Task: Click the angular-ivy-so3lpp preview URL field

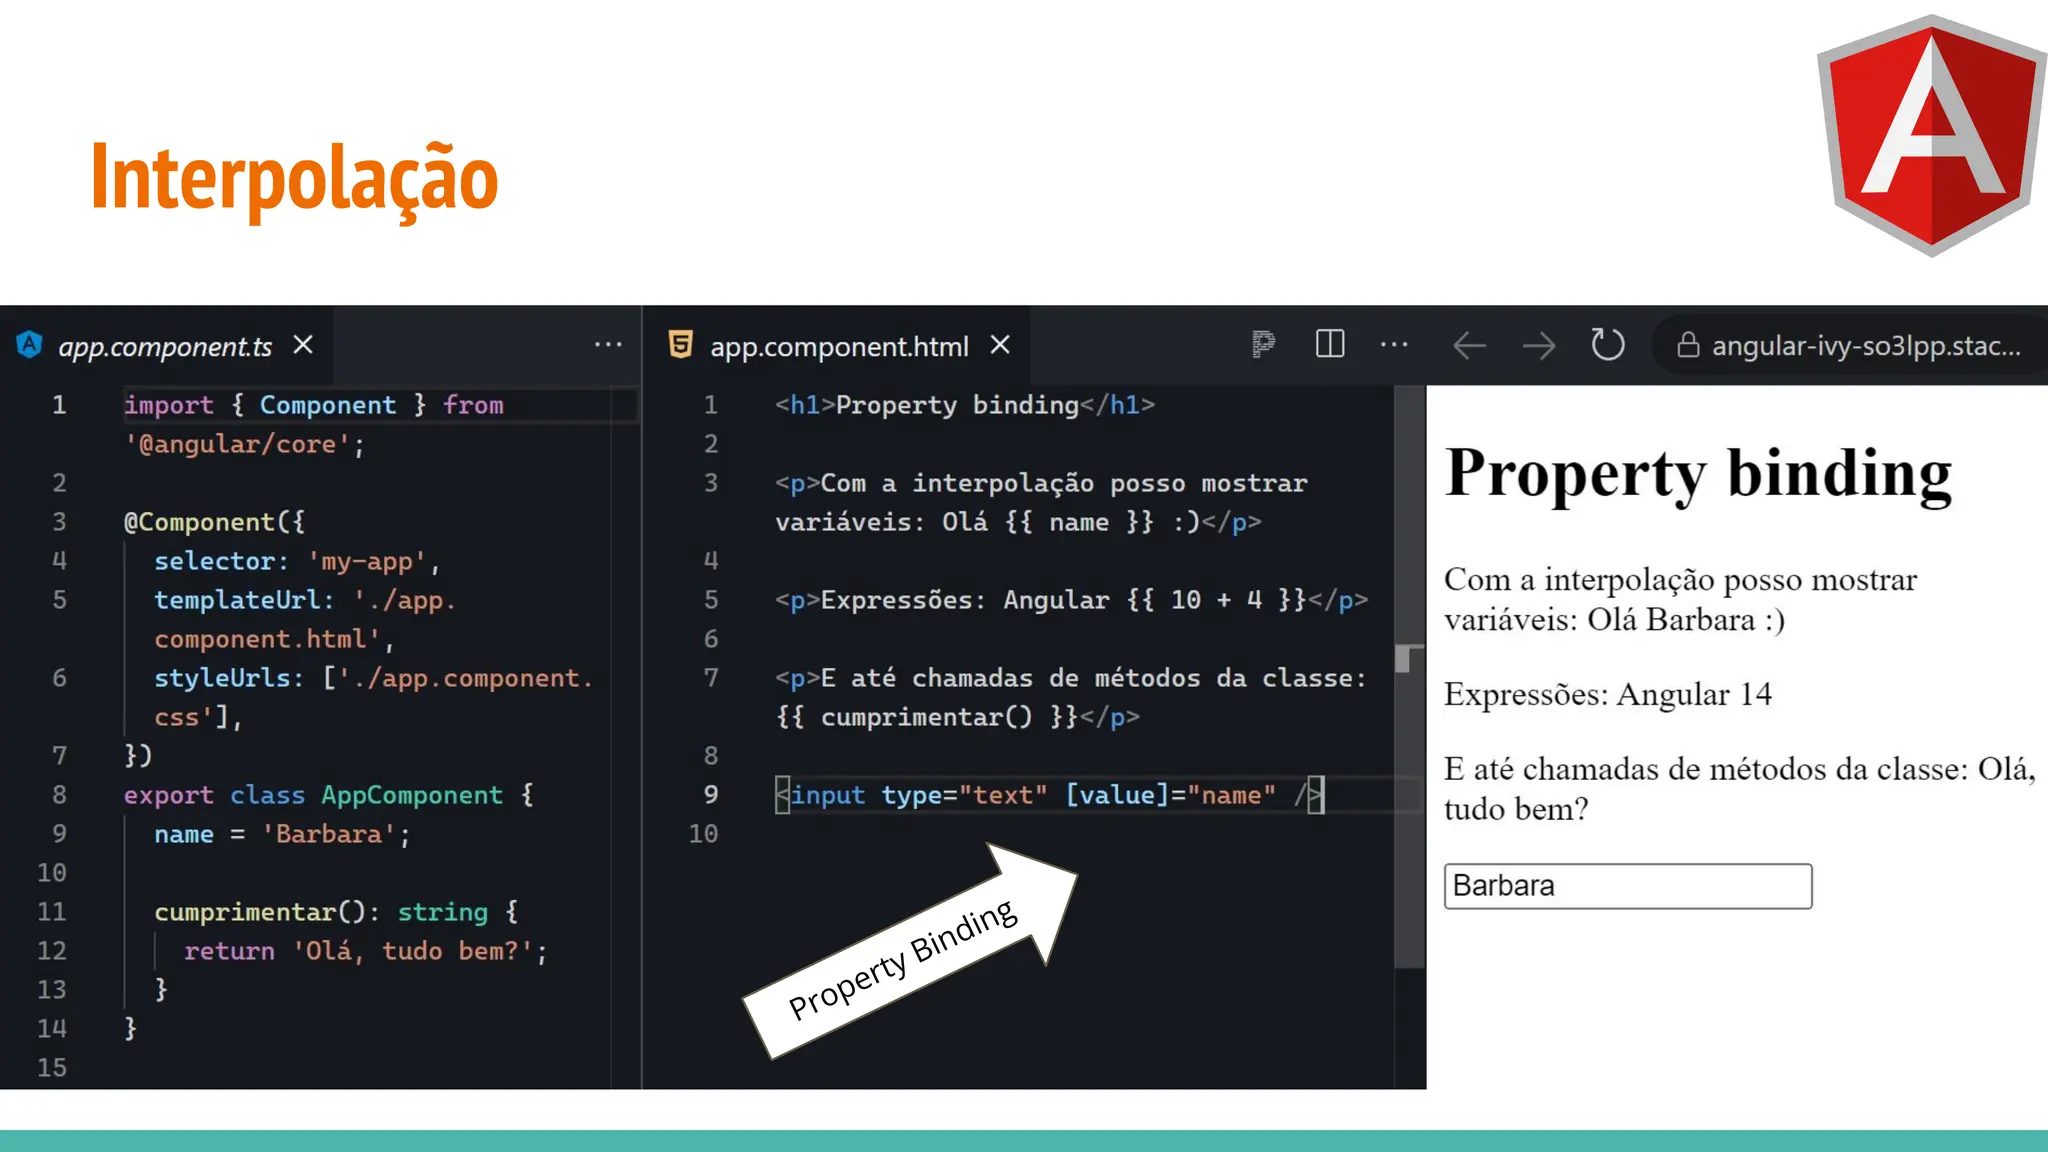Action: click(1865, 346)
